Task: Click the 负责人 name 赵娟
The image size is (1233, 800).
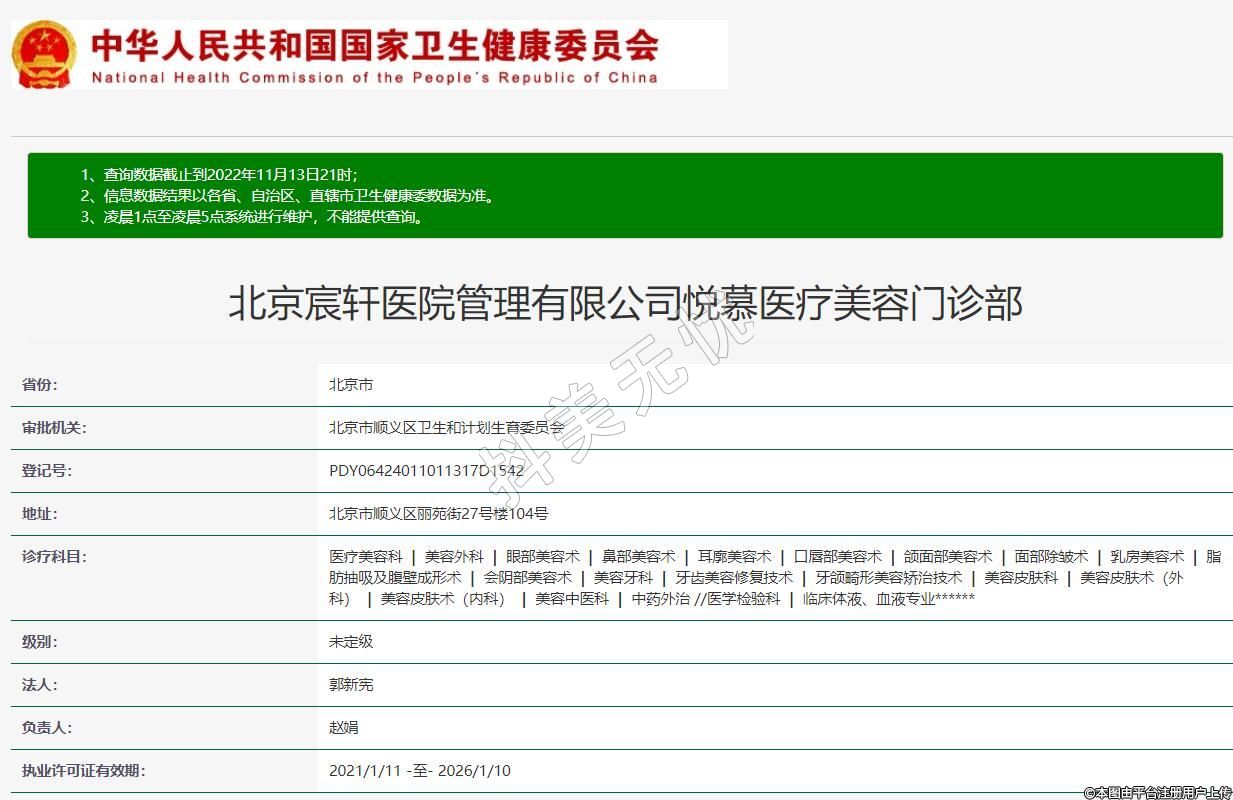Action: point(343,728)
